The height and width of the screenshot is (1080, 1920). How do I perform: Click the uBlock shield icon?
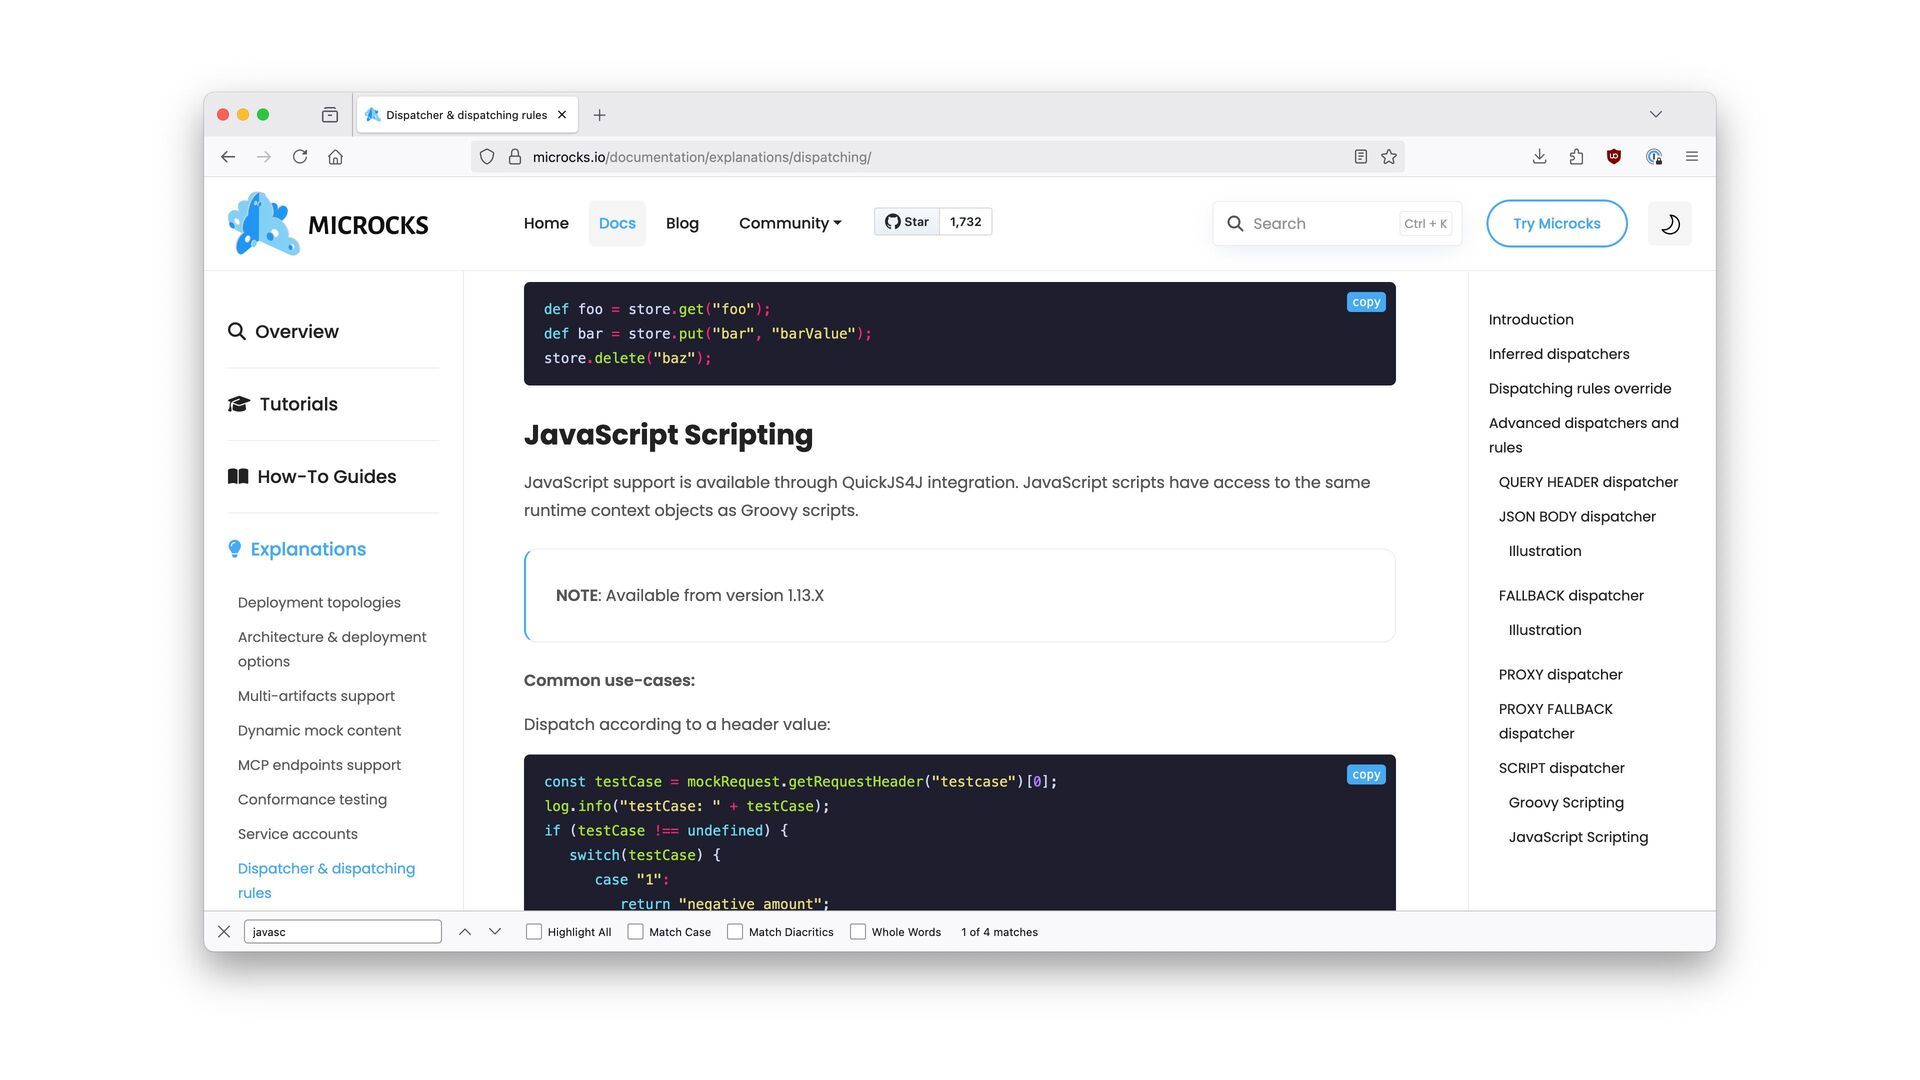tap(1613, 157)
